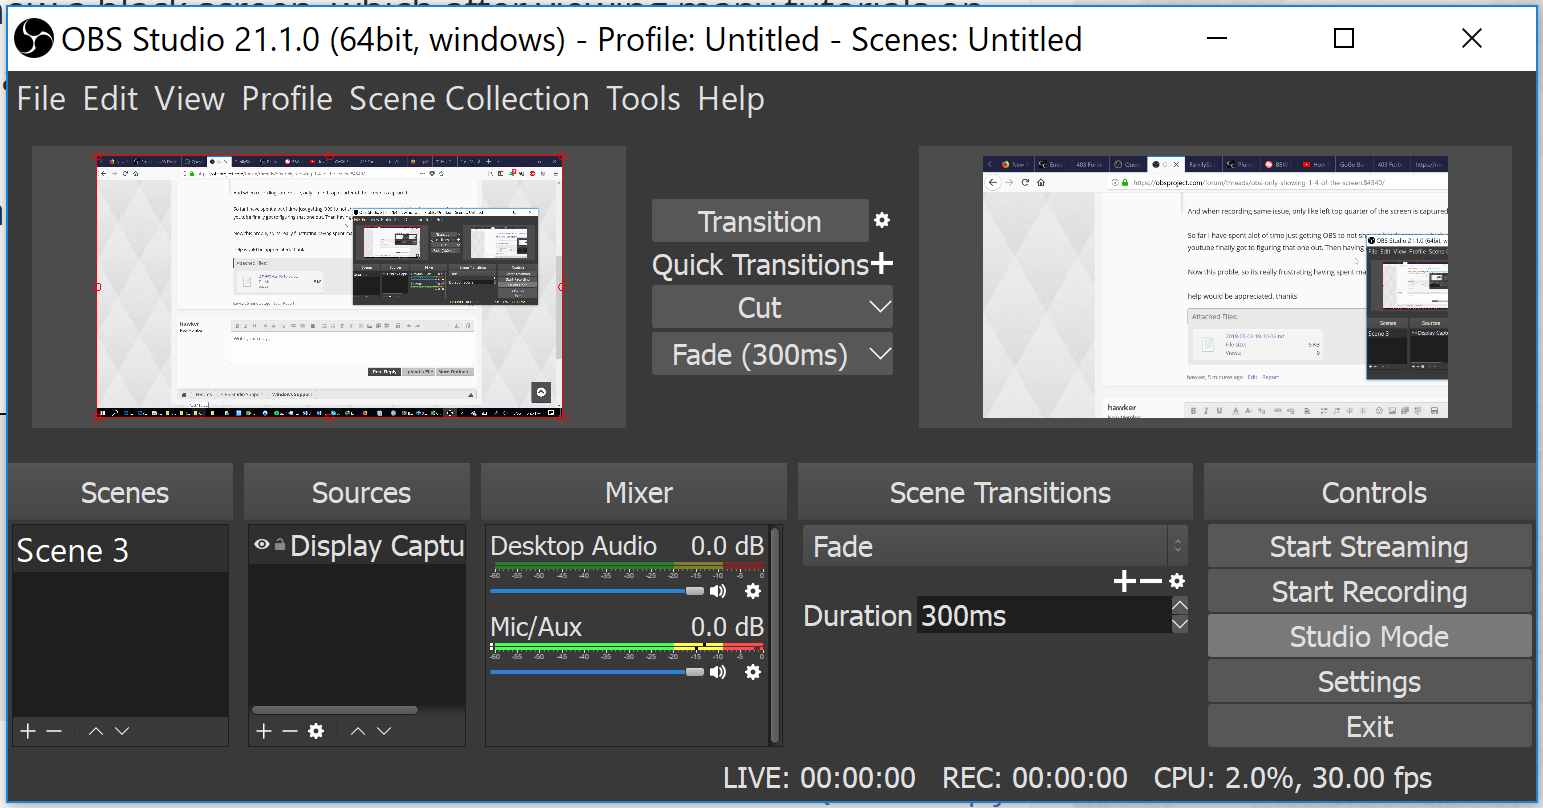Move the source up in the Sources list
Screen dimensions: 1543x808
[x=358, y=731]
